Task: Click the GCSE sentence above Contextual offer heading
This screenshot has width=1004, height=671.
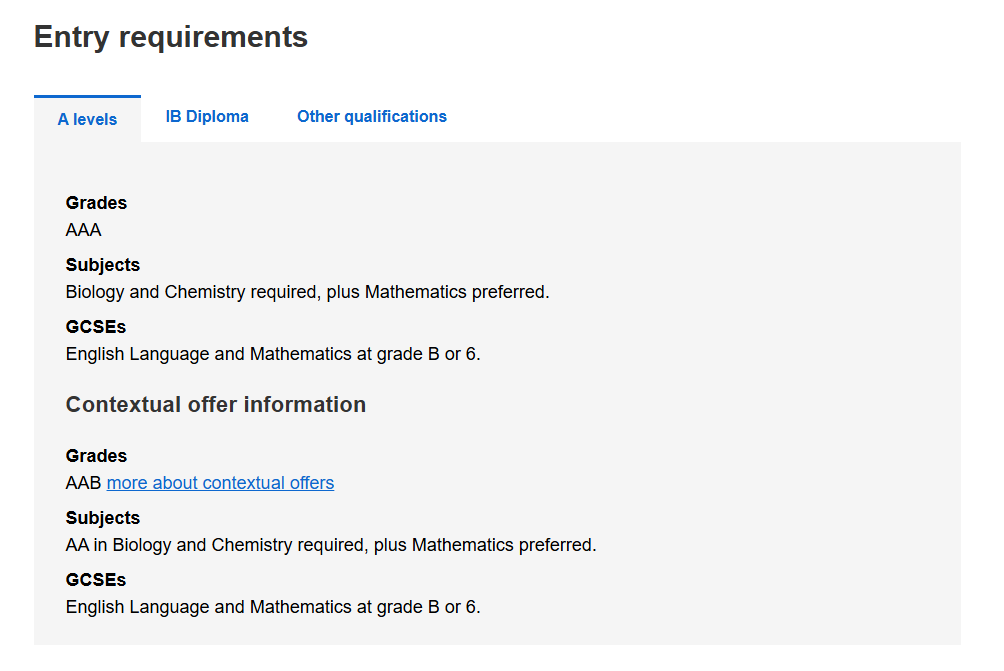Action: point(273,354)
